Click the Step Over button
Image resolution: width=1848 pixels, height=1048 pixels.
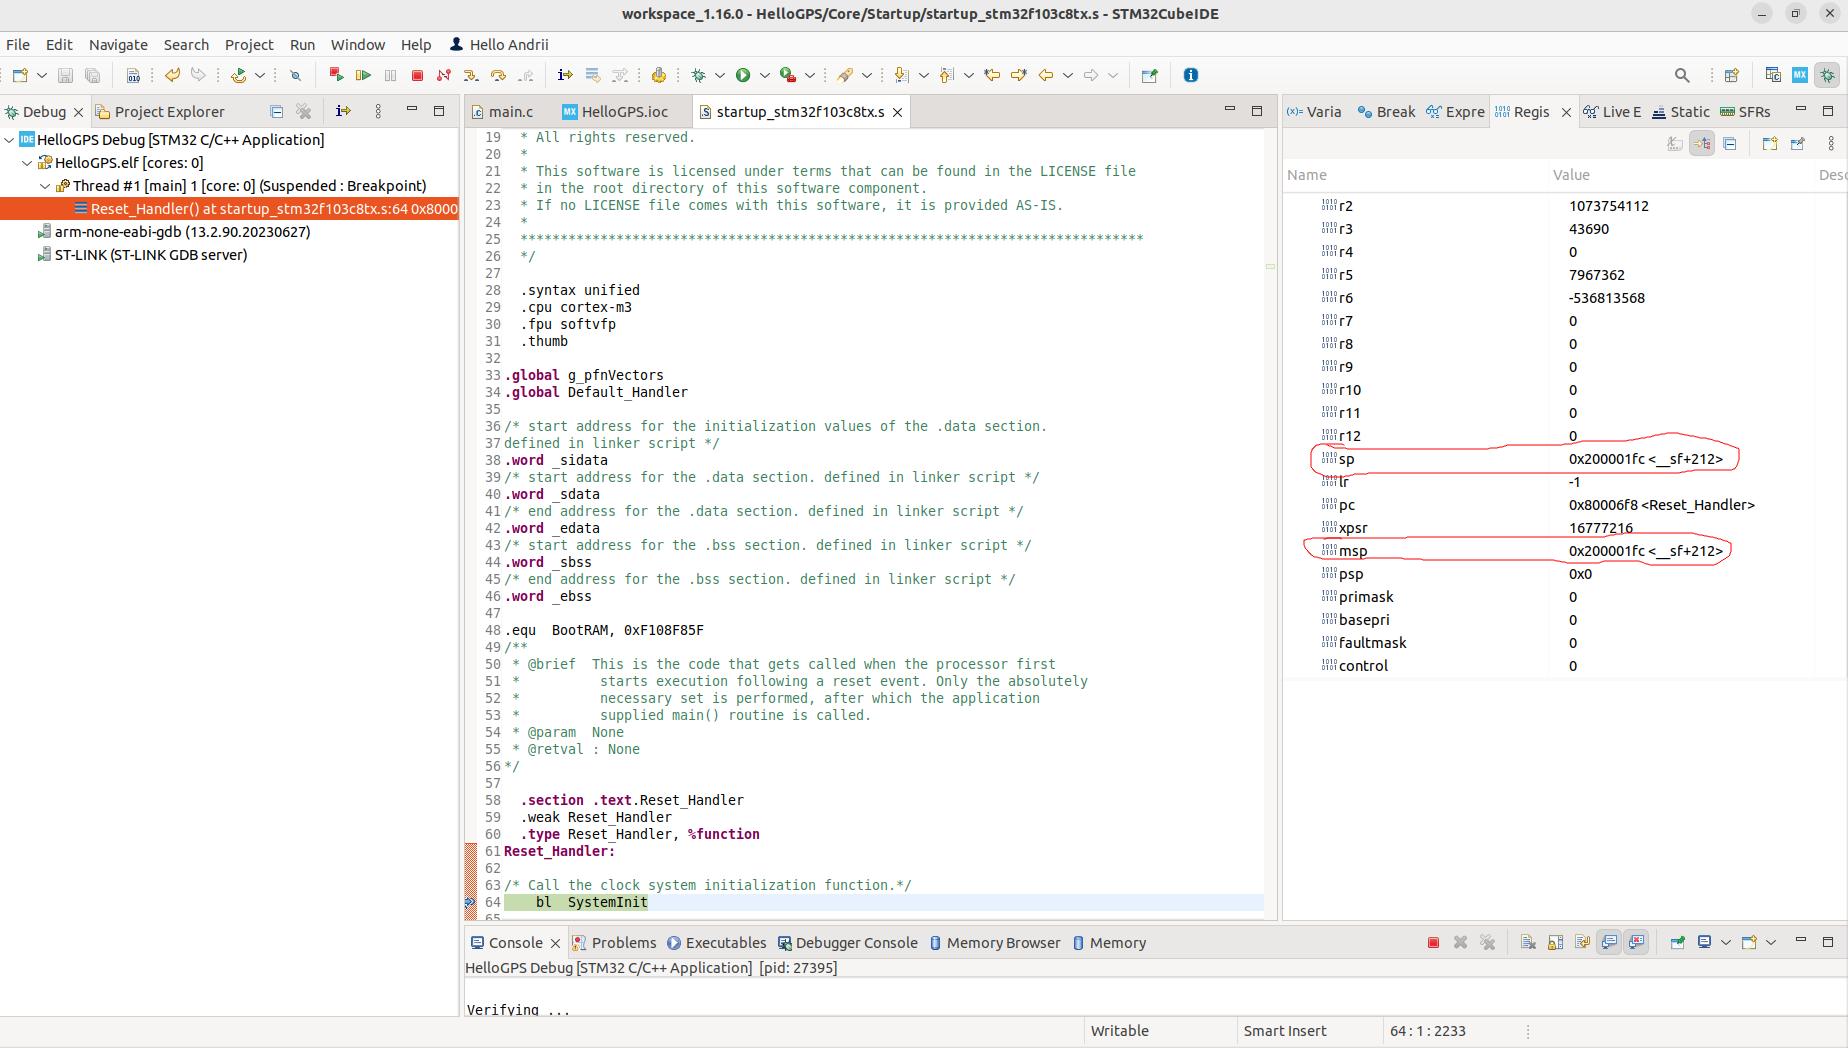(x=498, y=75)
